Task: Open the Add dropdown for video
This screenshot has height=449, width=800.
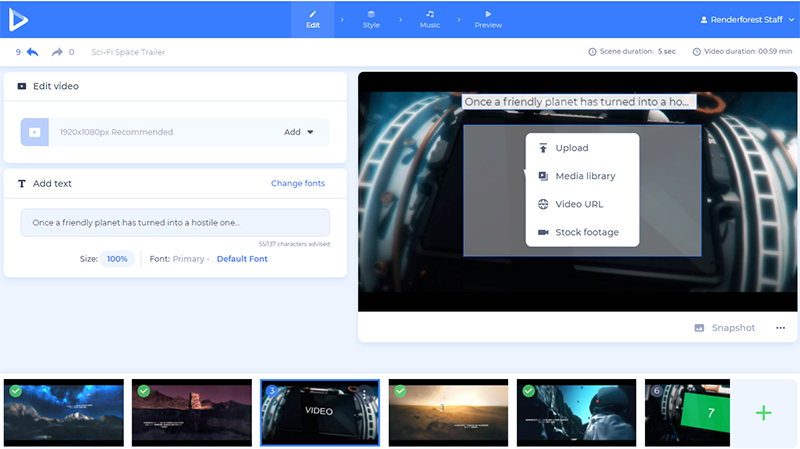Action: click(x=298, y=132)
